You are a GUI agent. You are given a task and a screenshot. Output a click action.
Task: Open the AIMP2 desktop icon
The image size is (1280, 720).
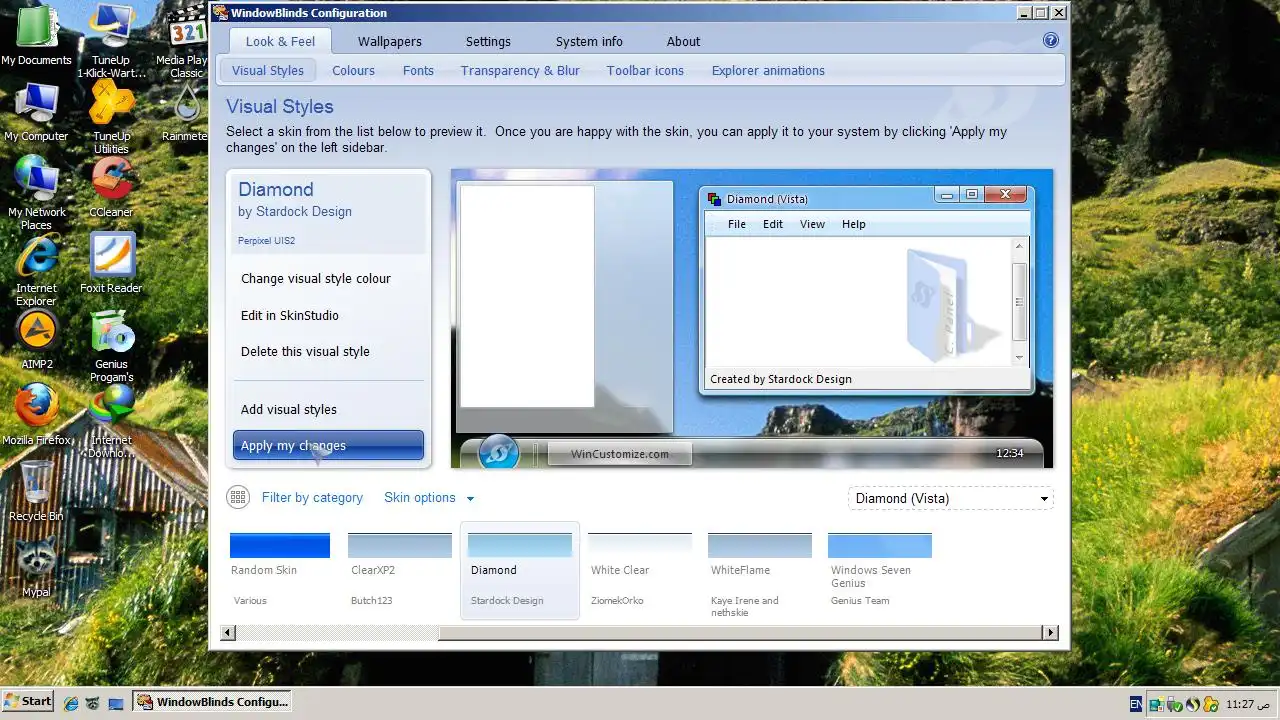click(x=36, y=339)
